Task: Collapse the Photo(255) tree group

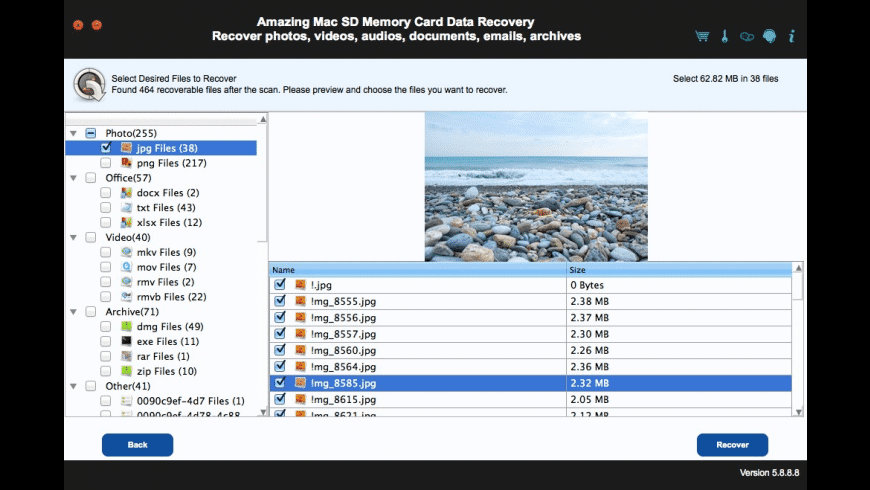Action: coord(73,133)
